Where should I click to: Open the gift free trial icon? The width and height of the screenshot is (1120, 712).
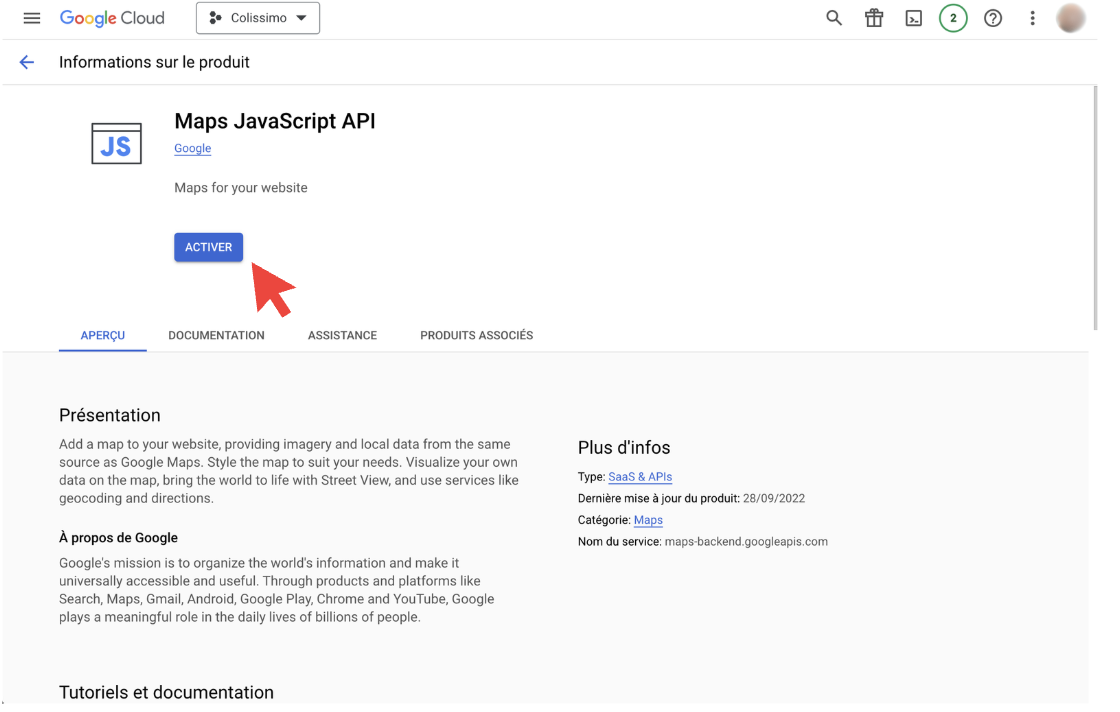[874, 18]
